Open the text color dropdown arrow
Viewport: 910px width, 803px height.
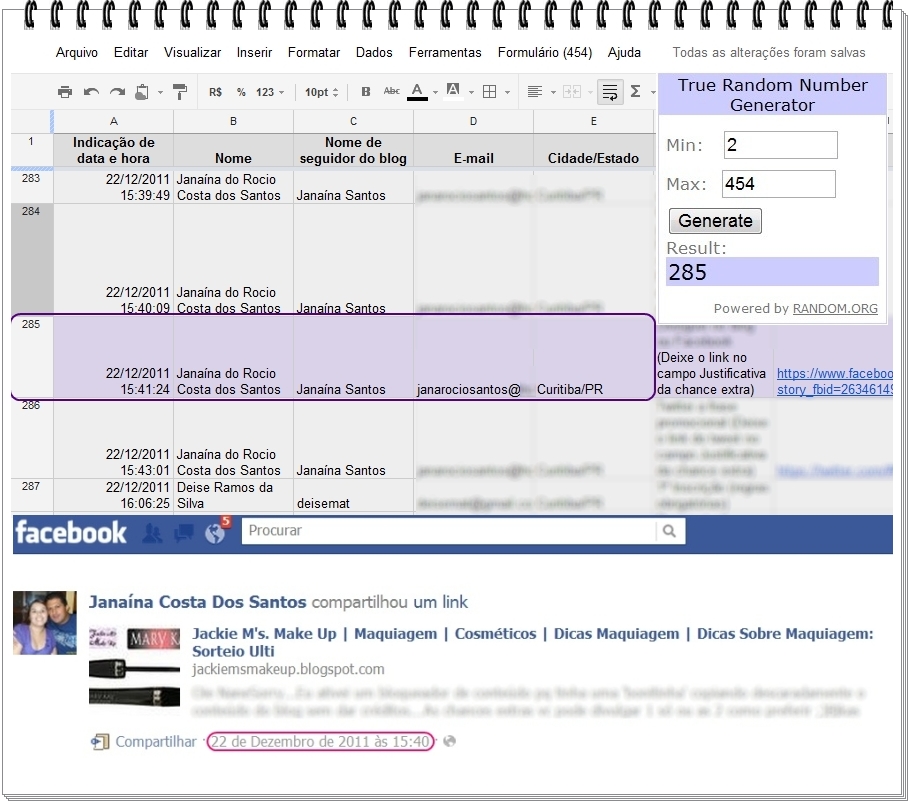pos(435,92)
